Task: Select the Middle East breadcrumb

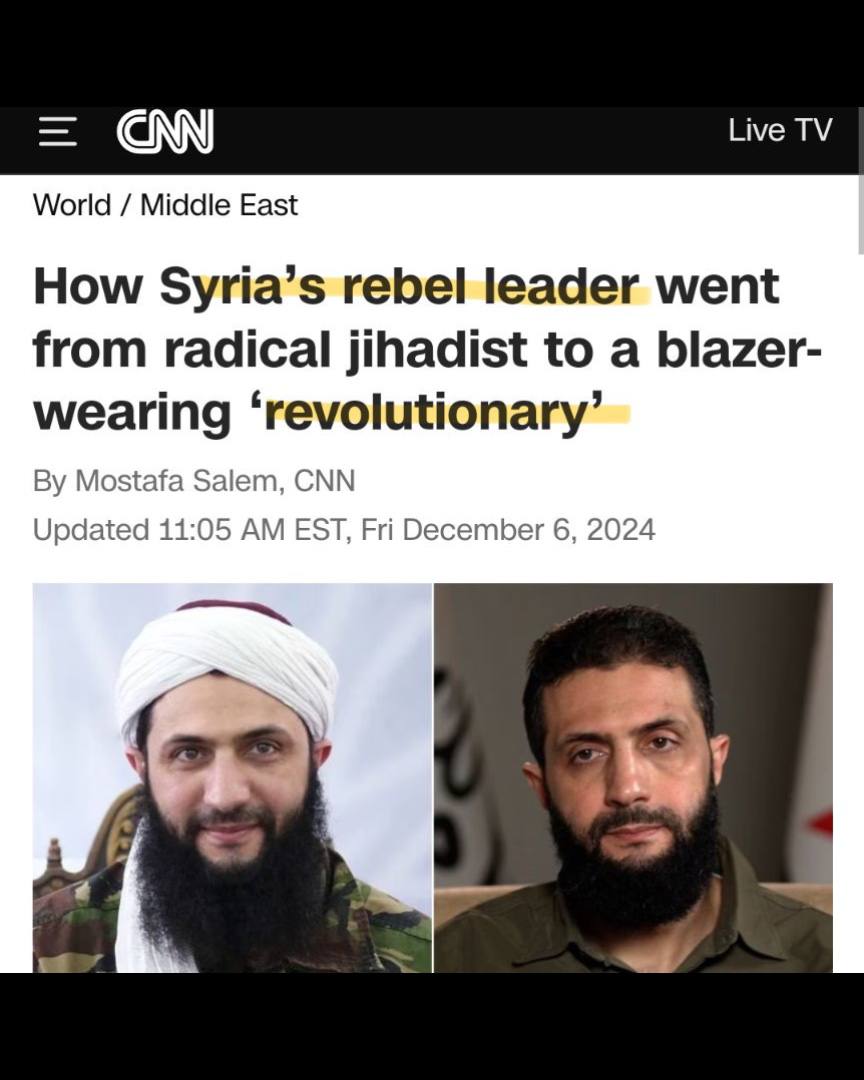Action: click(219, 205)
